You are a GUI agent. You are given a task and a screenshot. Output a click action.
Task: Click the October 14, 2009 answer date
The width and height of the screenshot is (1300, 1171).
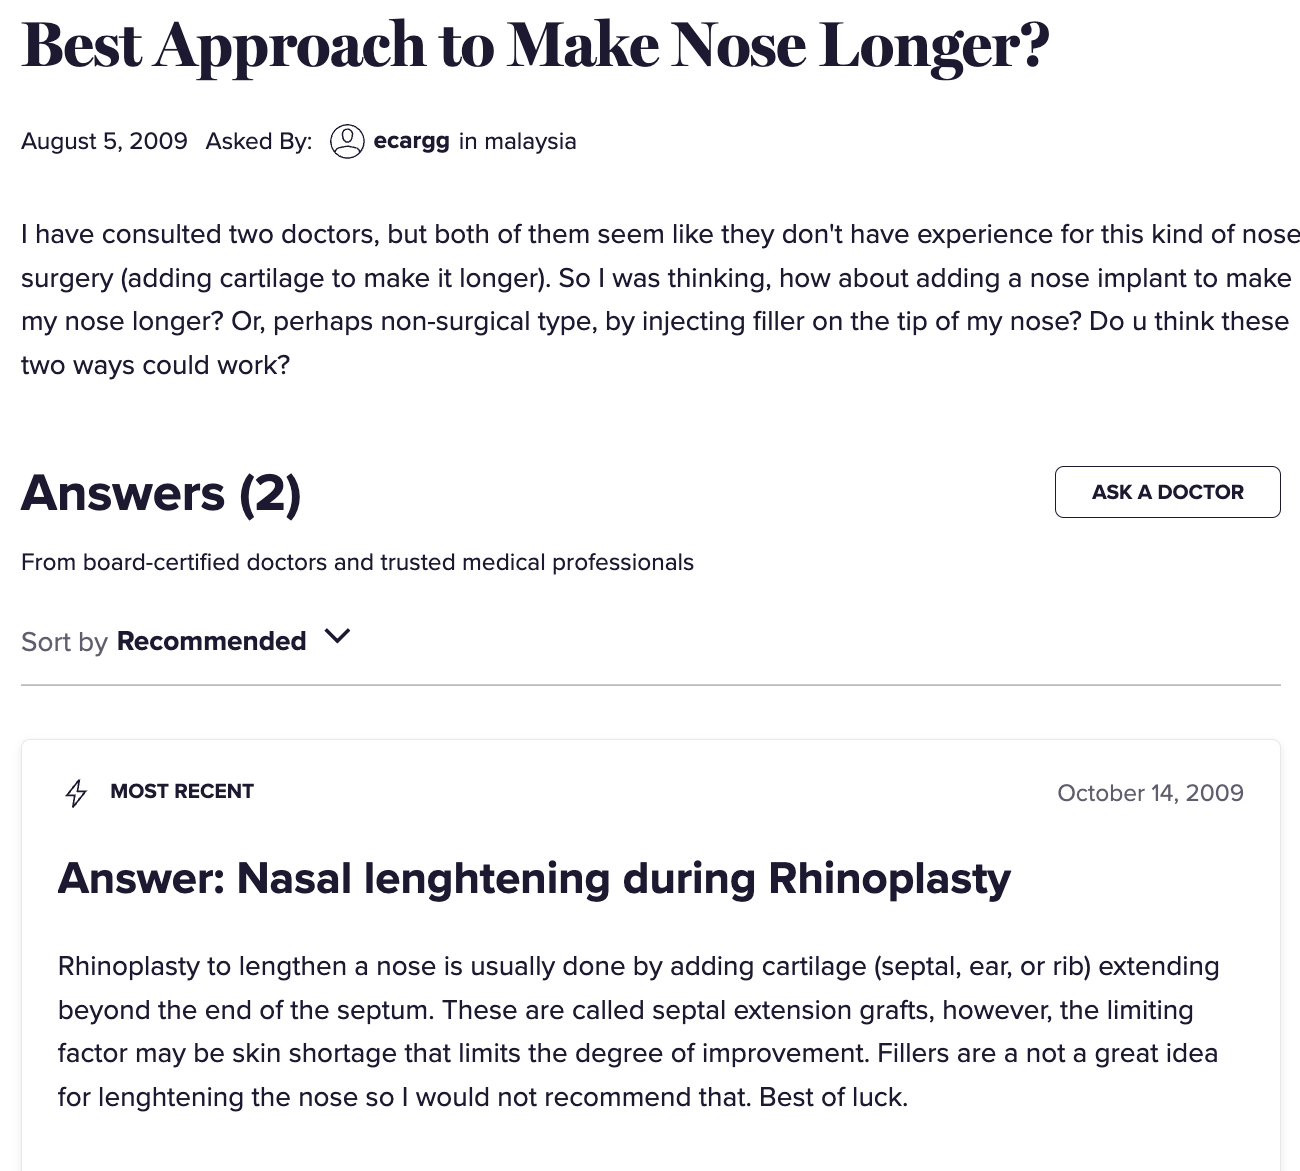1150,793
